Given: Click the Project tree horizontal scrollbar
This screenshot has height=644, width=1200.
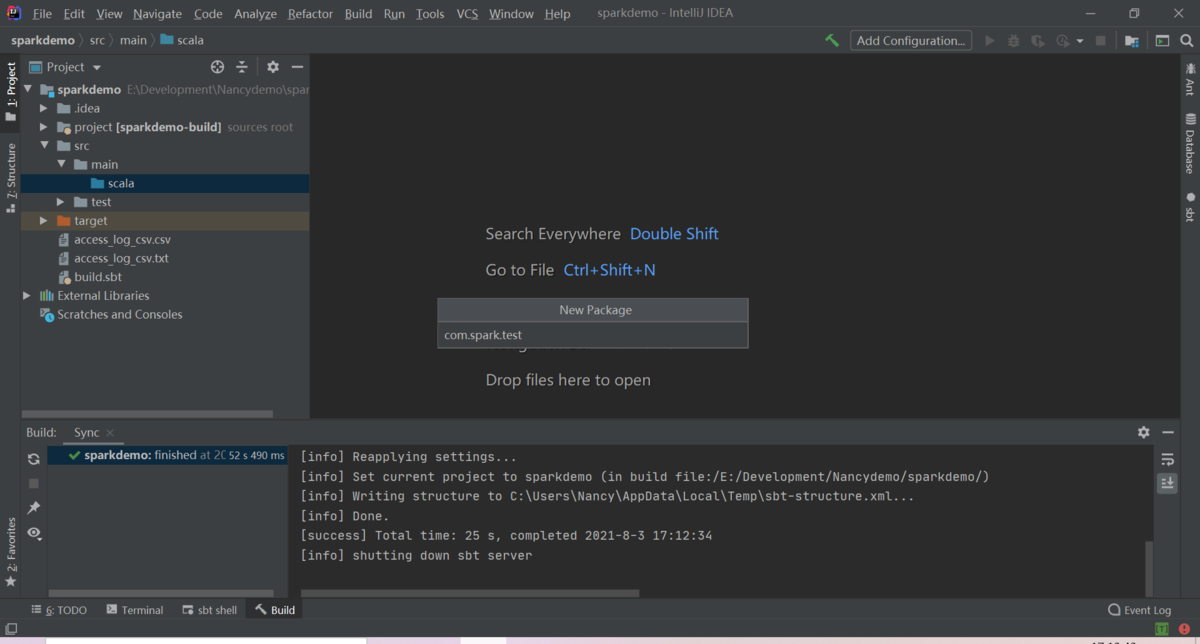Looking at the screenshot, I should click(148, 414).
